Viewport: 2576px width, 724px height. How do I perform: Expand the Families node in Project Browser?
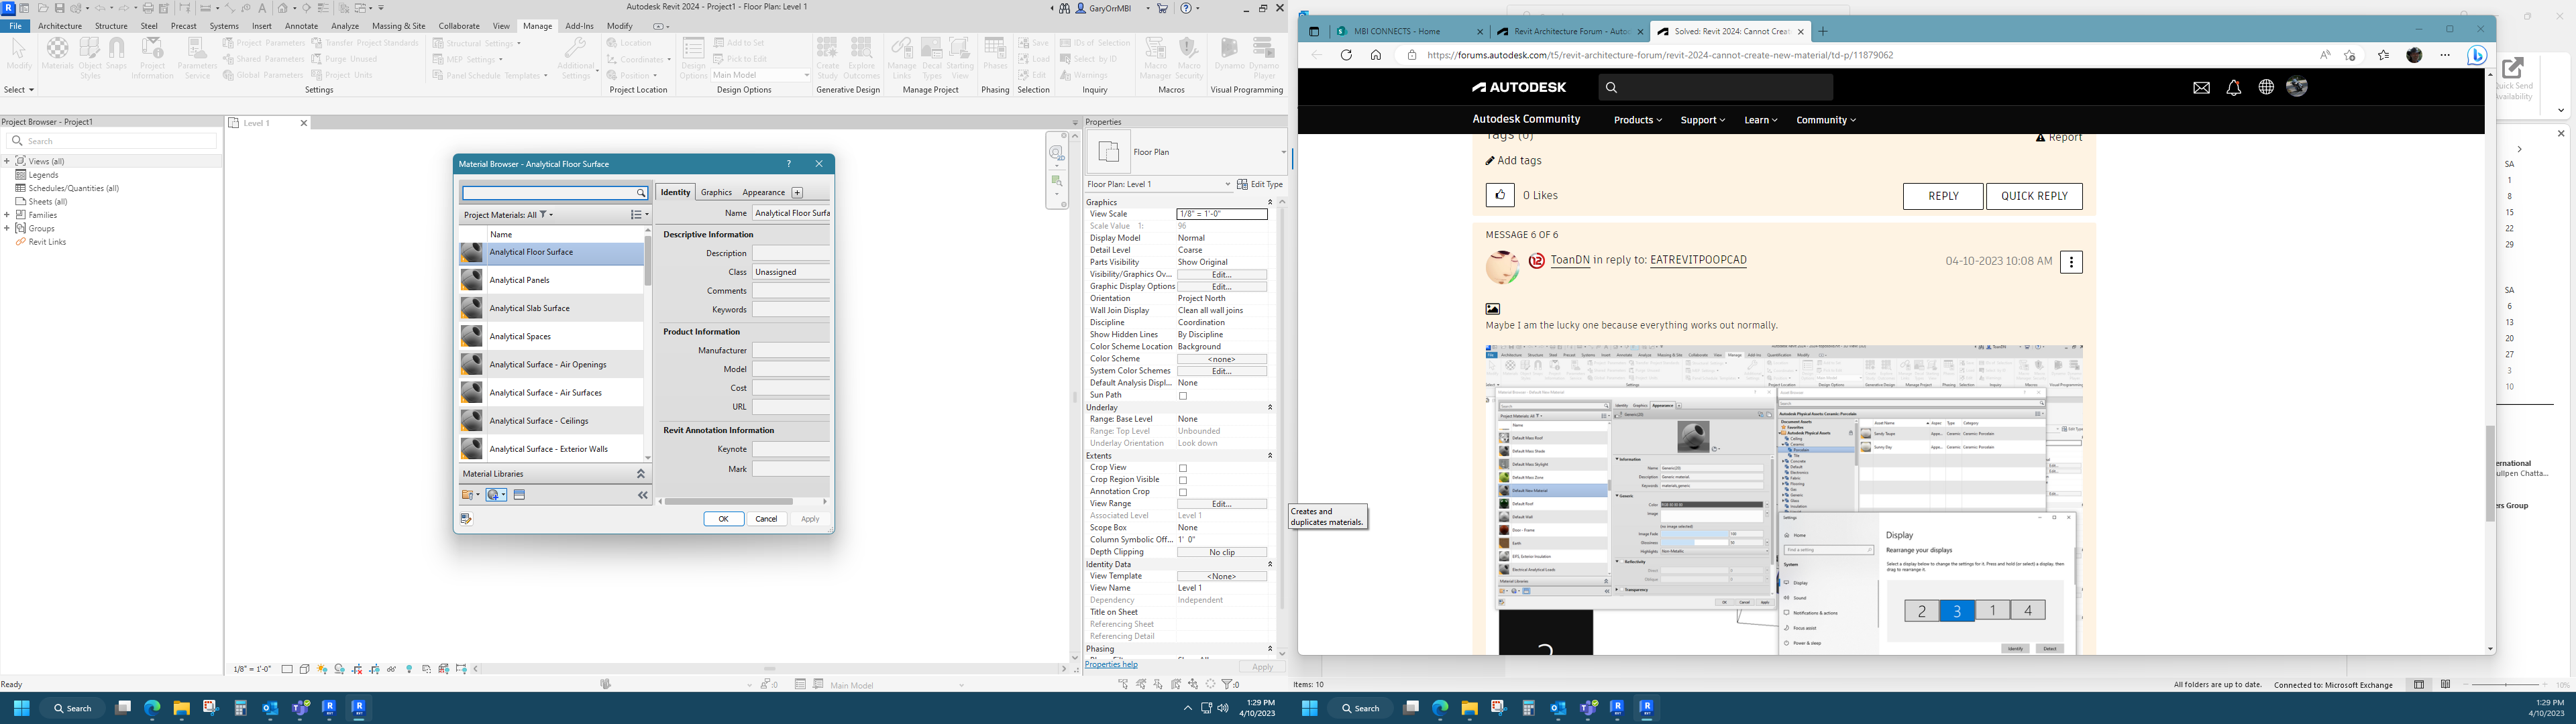pyautogui.click(x=7, y=215)
